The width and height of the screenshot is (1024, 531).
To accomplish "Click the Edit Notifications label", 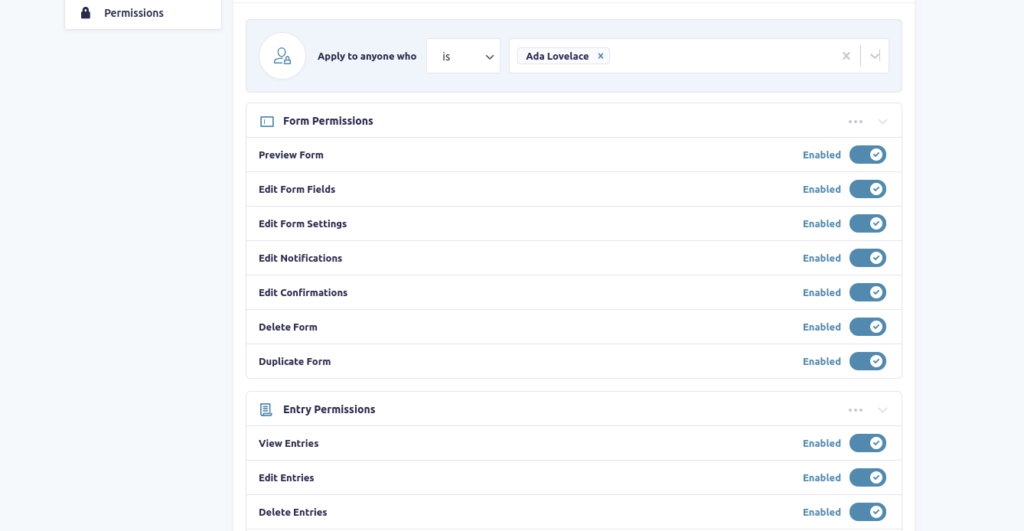I will point(300,258).
